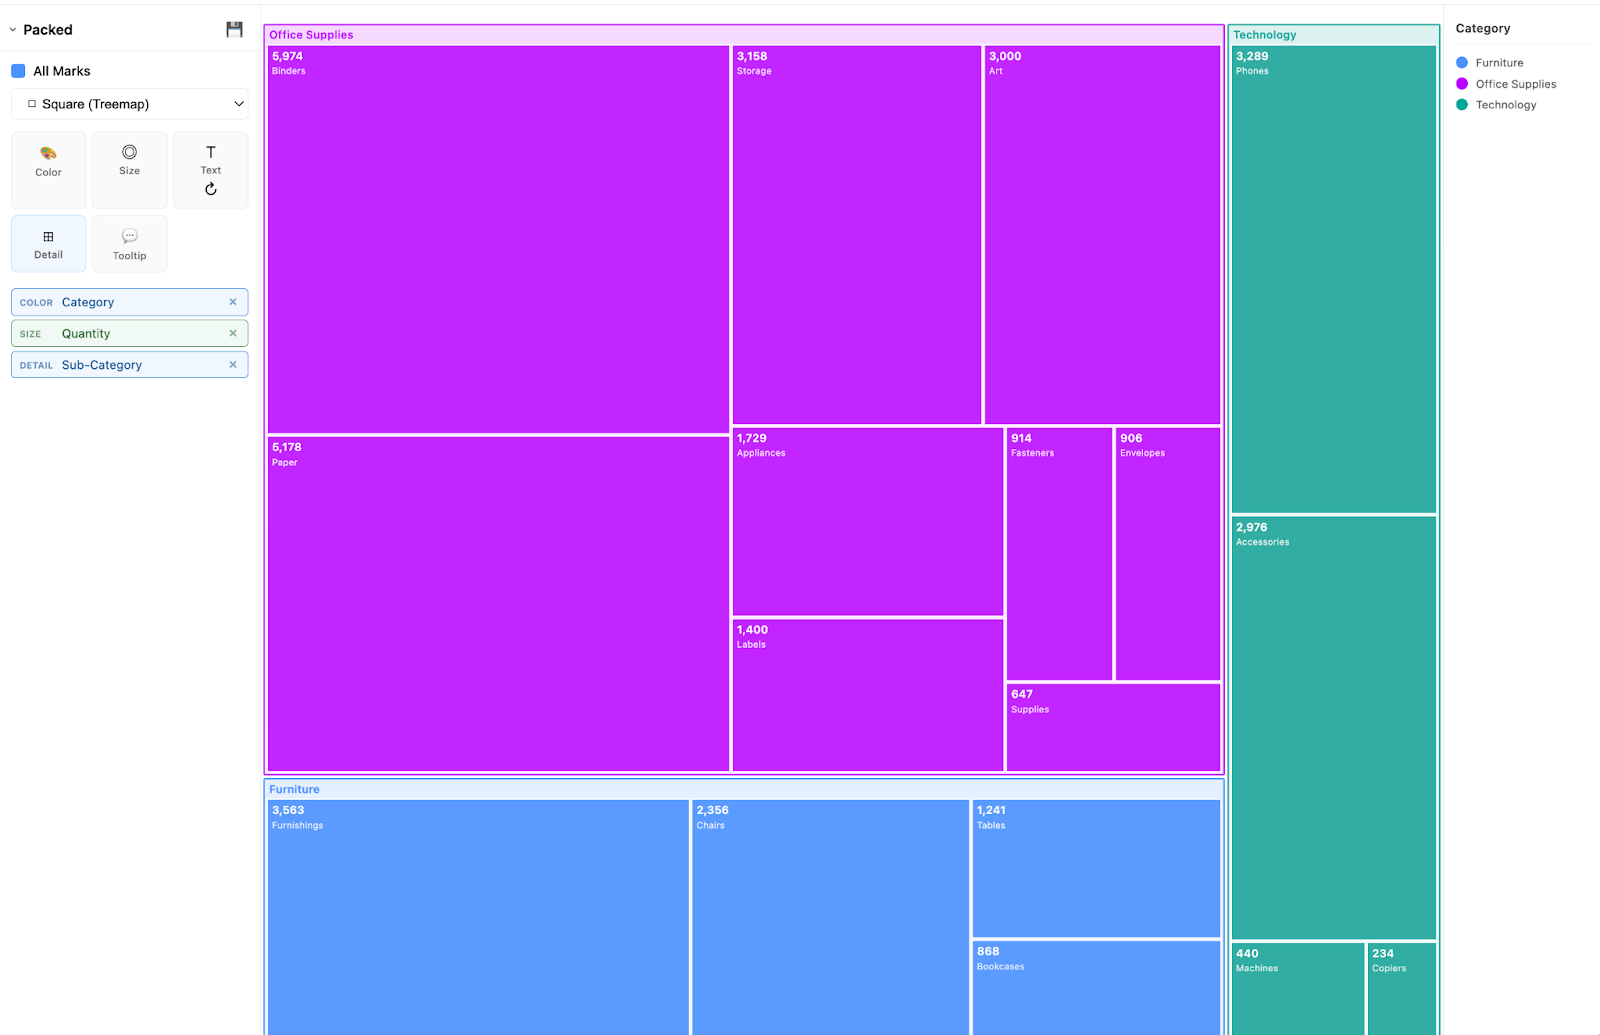Click the Phones treemap tile
Screen dimensions: 1600x1035
(x=1334, y=279)
